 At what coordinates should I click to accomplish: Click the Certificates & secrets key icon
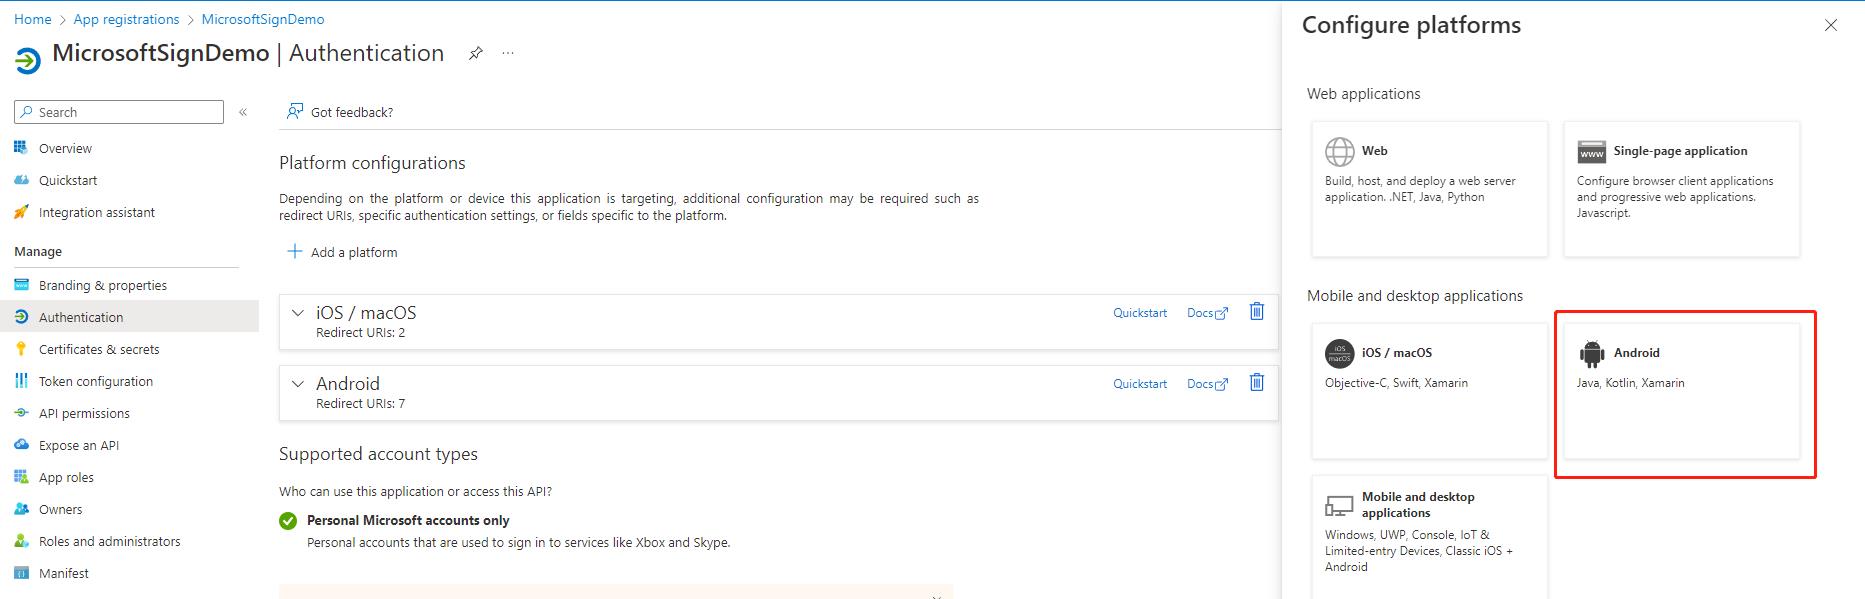click(x=21, y=349)
